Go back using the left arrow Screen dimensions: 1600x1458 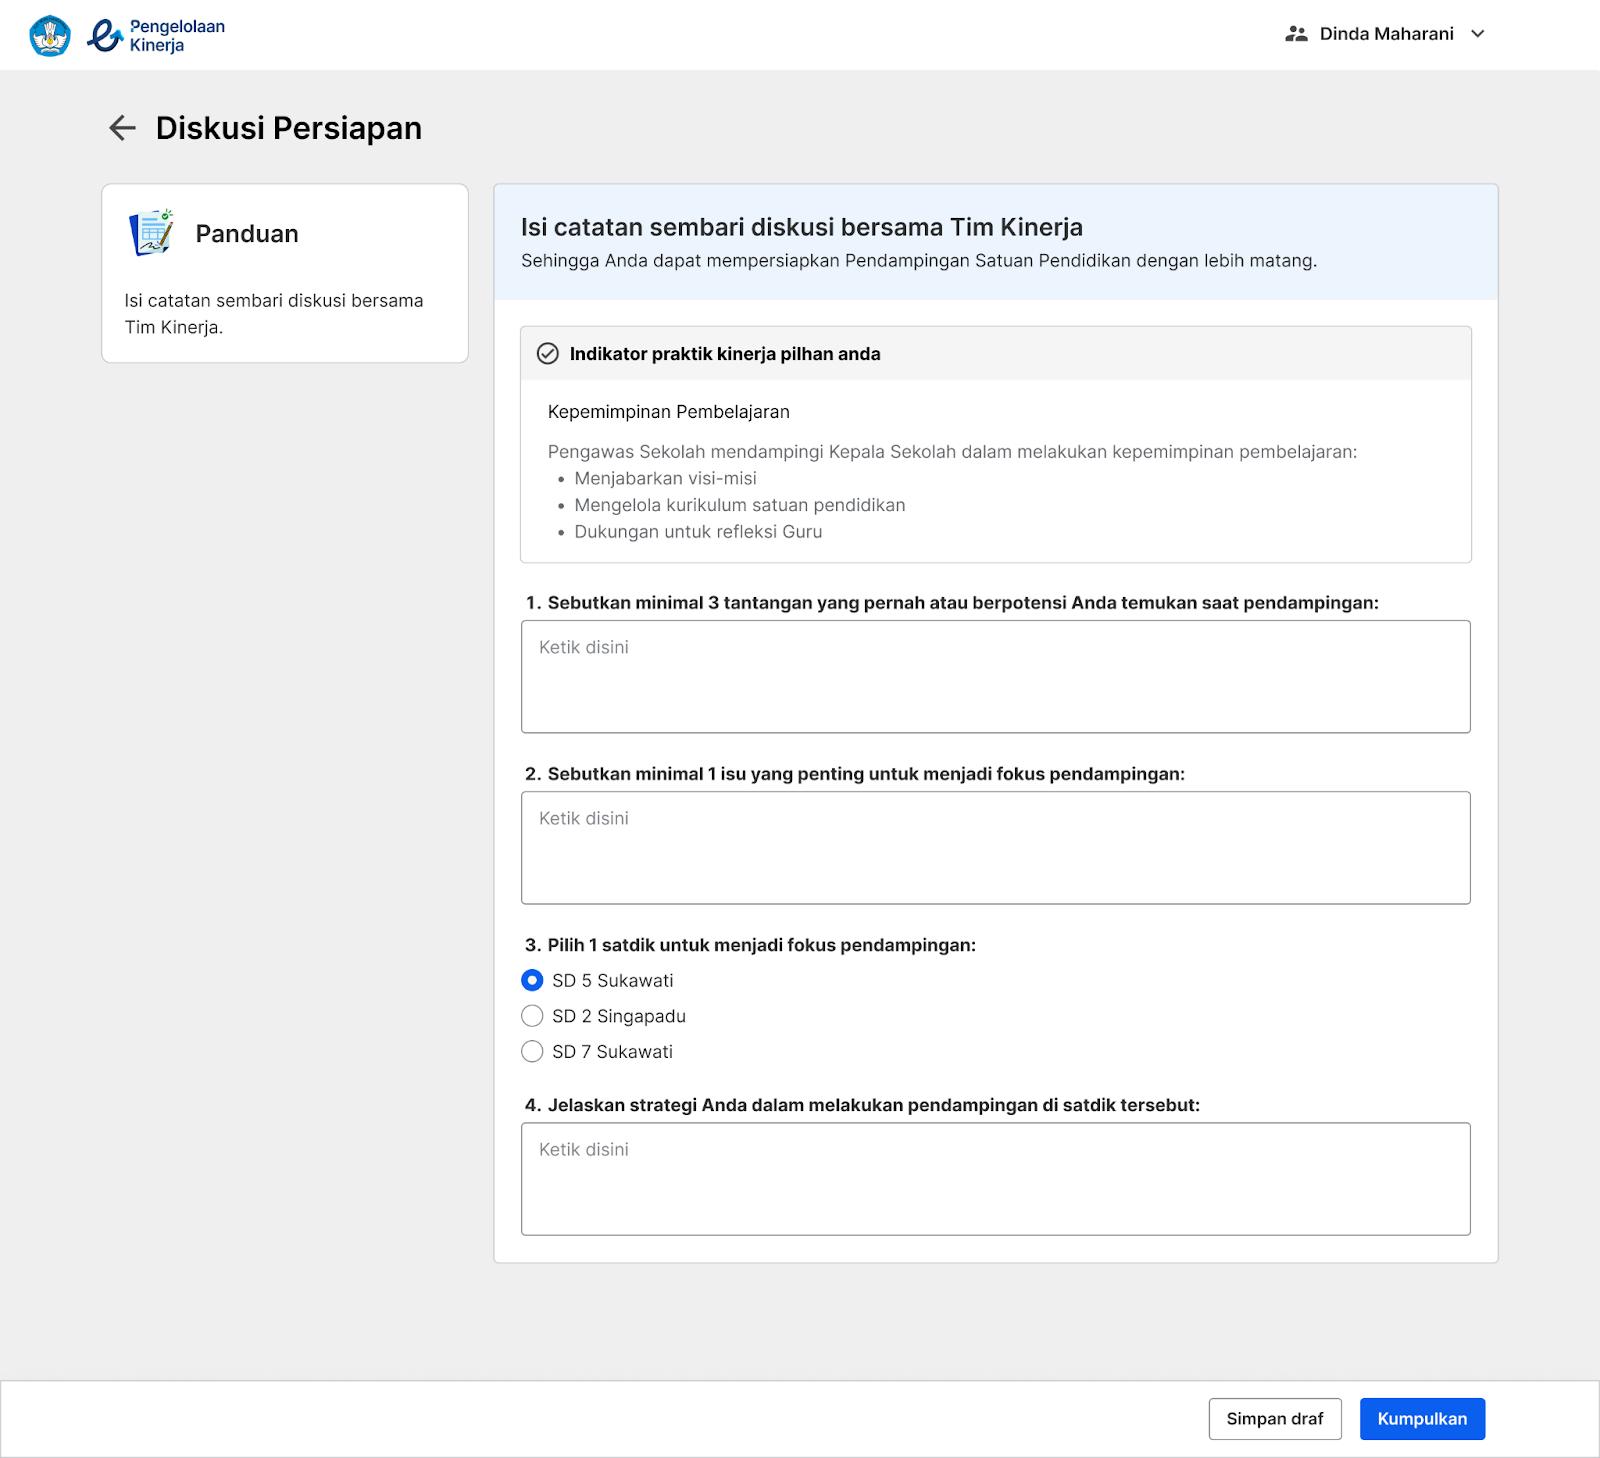coord(122,128)
